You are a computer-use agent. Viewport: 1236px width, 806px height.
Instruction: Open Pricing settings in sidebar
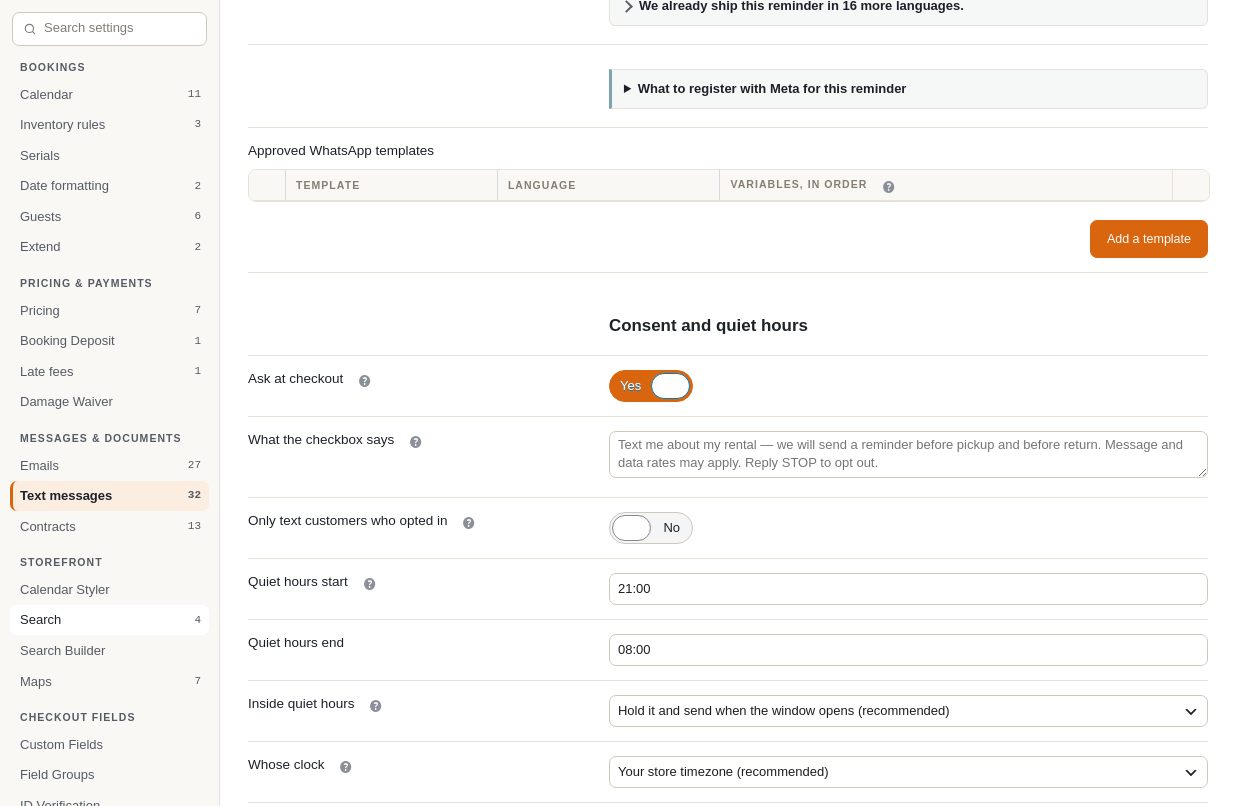click(x=110, y=311)
